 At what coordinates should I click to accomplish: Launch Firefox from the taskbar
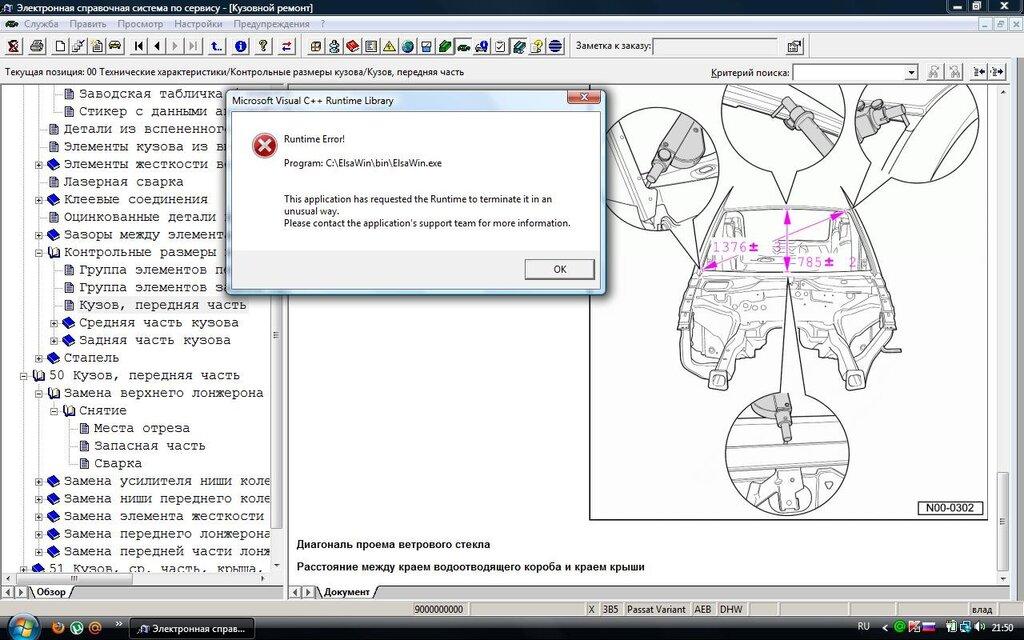coord(57,628)
